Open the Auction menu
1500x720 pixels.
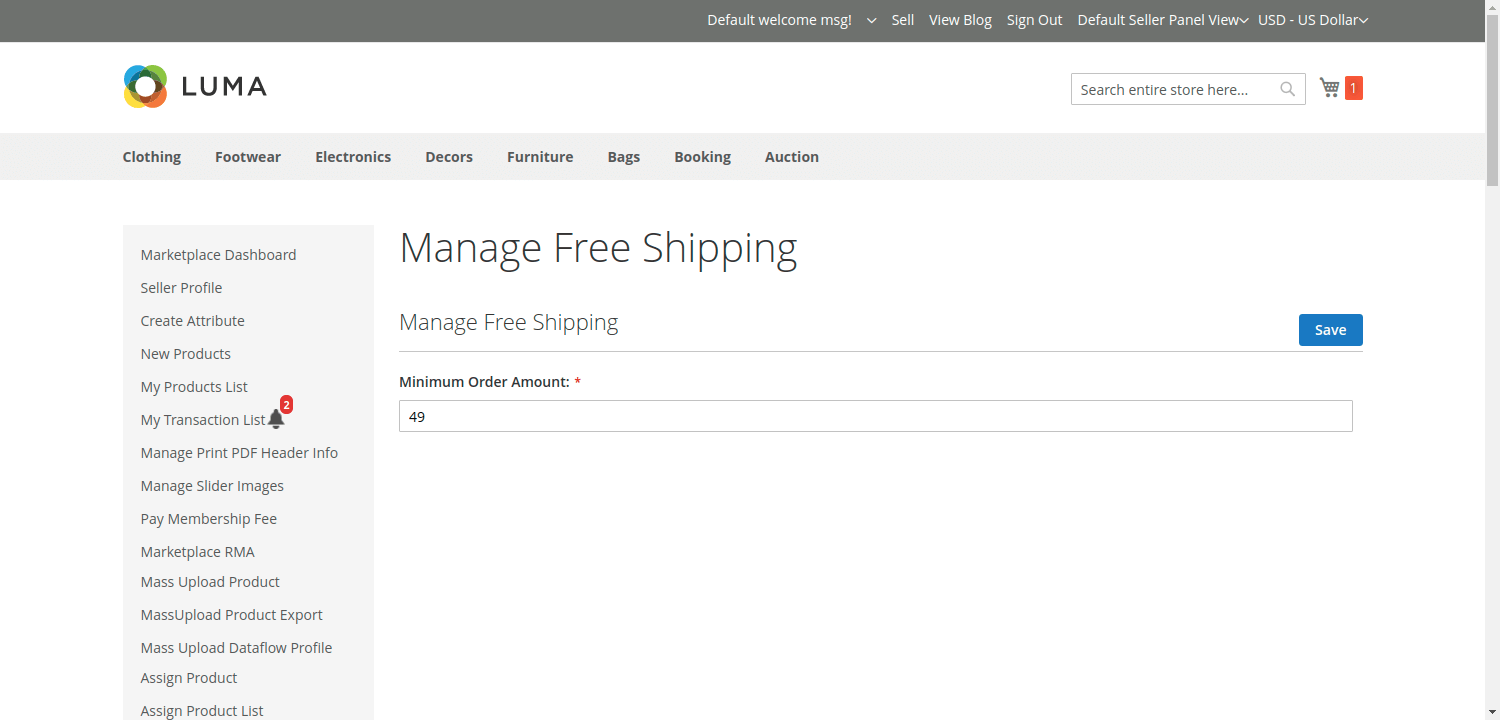coord(791,156)
